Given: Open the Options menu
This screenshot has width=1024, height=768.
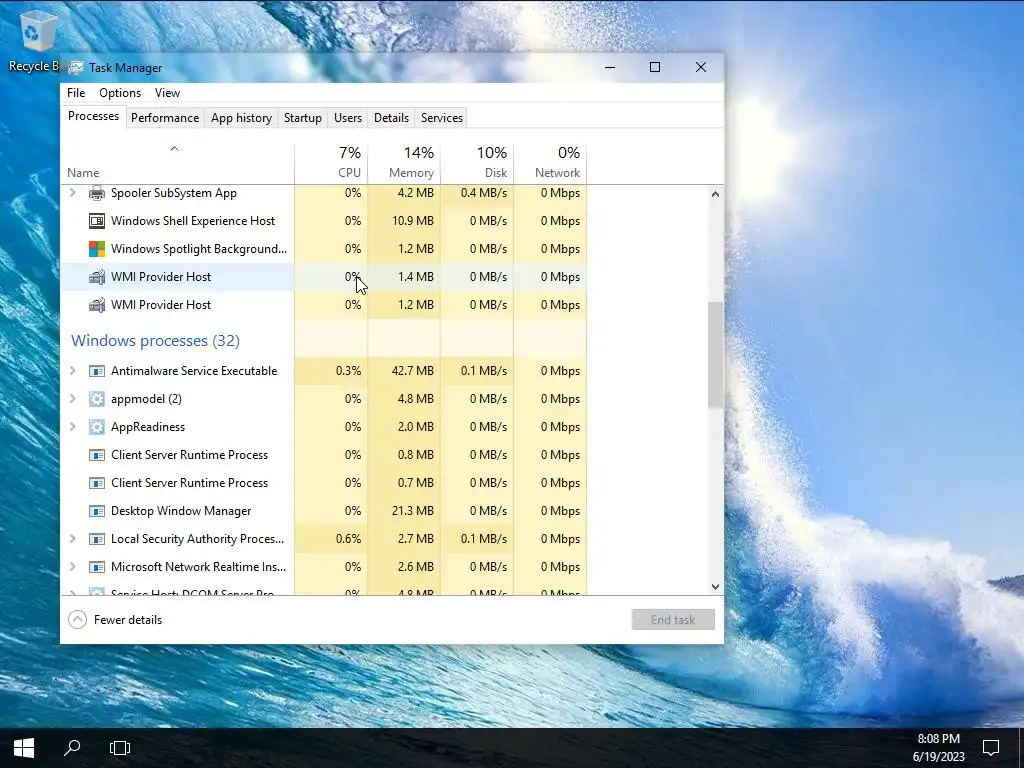Looking at the screenshot, I should 120,93.
